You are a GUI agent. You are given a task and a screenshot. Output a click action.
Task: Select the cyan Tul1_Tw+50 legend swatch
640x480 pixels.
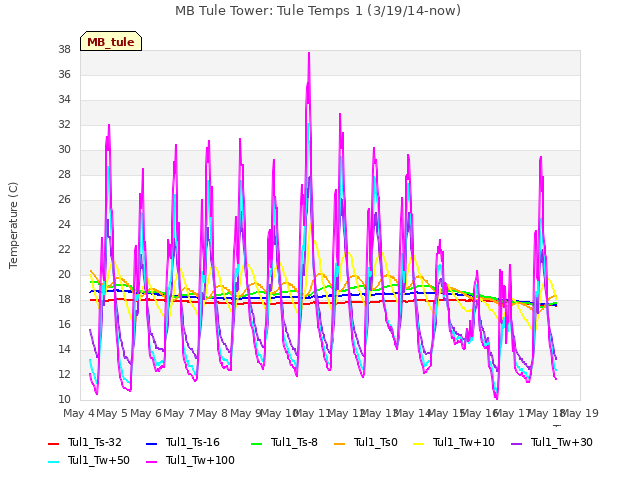coord(53,461)
